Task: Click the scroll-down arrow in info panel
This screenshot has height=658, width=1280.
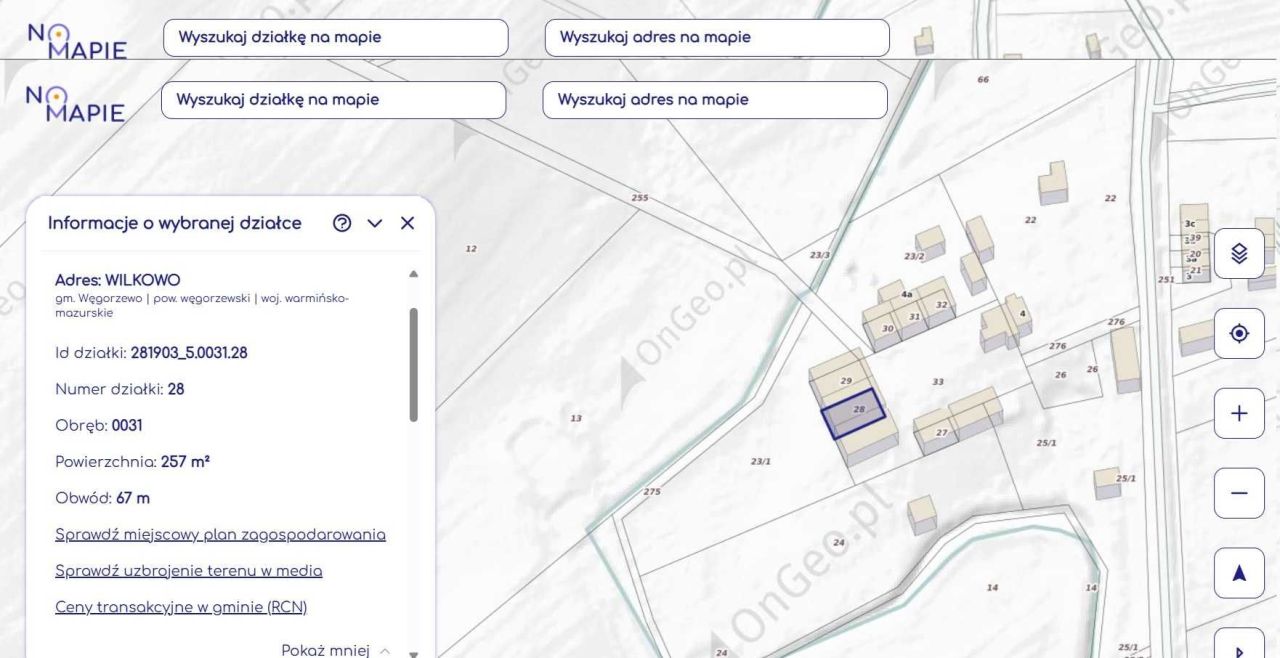Action: pyautogui.click(x=414, y=654)
